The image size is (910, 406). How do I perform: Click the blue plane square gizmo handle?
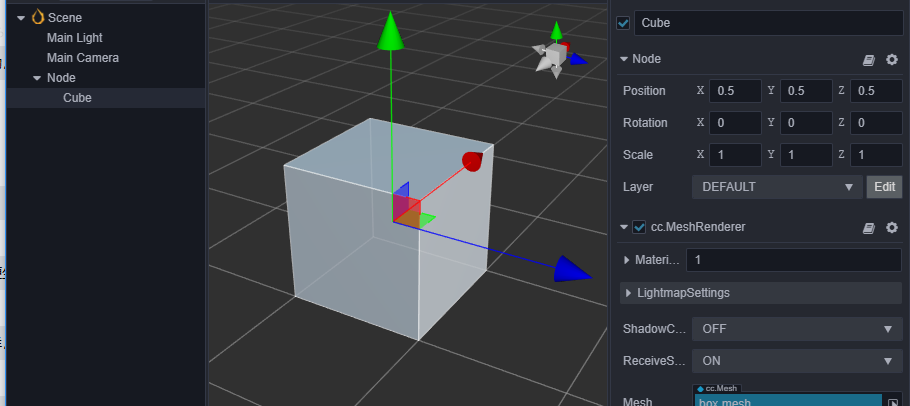[x=402, y=190]
